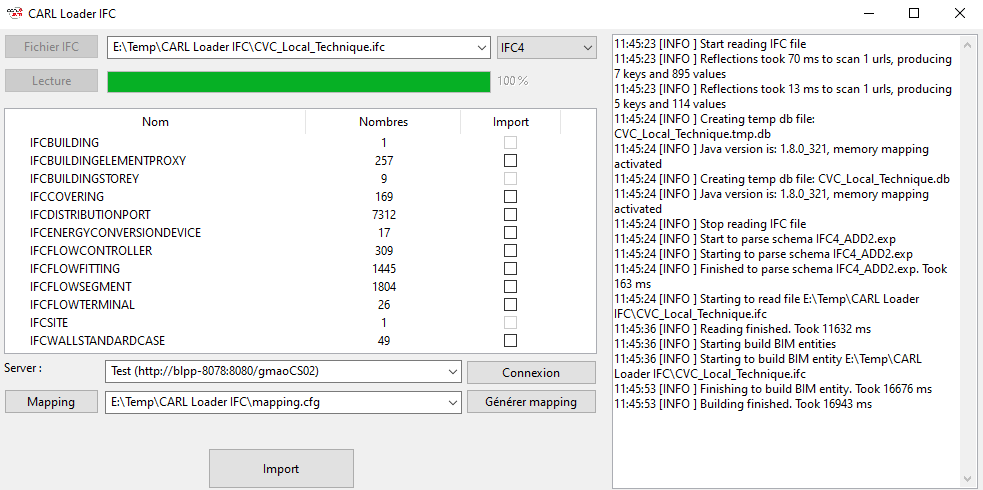Check the IFCFLOWFITTING import box
This screenshot has height=490, width=983.
pyautogui.click(x=510, y=269)
